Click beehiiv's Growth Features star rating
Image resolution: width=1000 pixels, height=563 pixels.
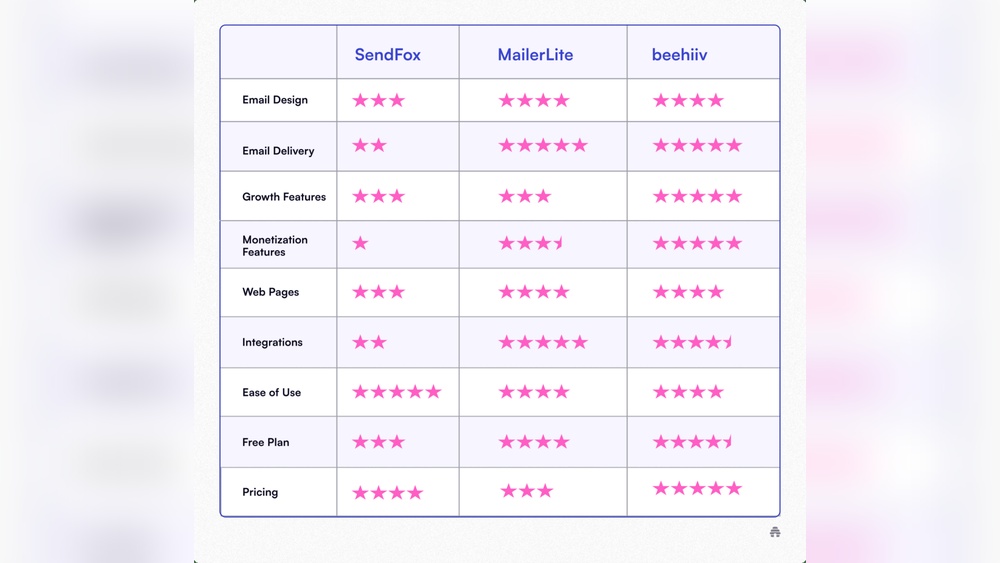click(697, 196)
